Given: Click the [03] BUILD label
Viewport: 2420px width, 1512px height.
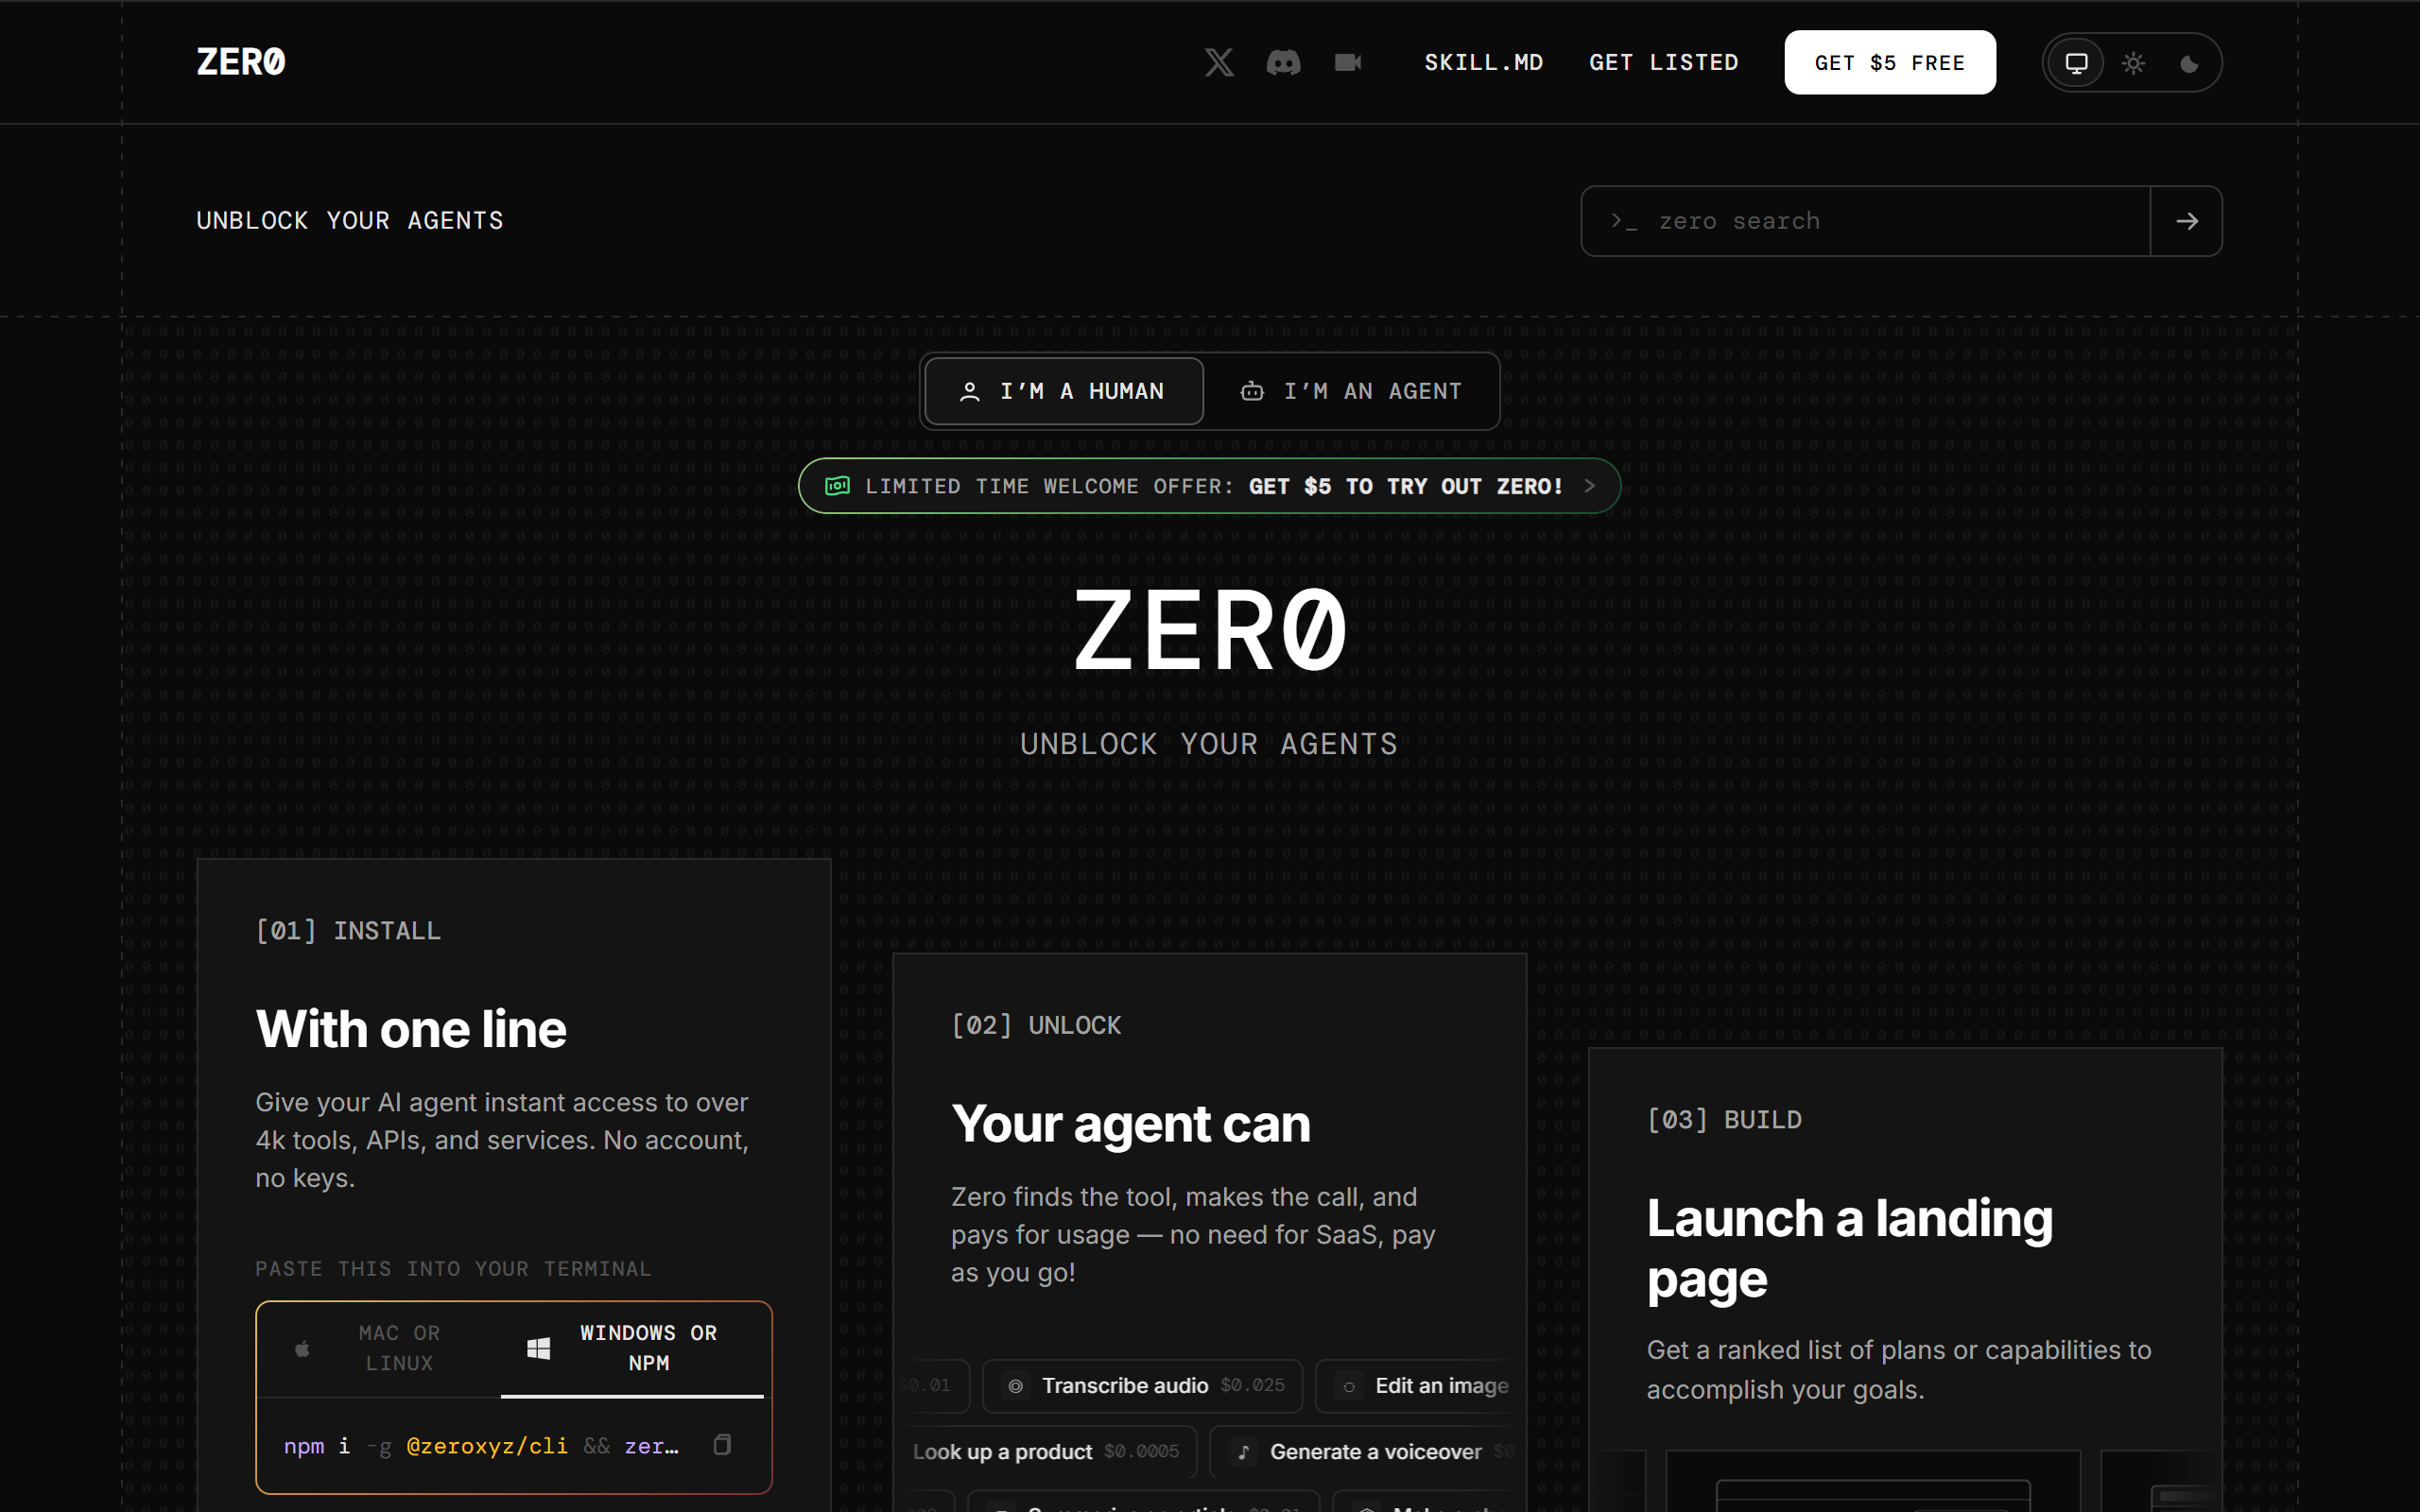Looking at the screenshot, I should (1724, 1120).
